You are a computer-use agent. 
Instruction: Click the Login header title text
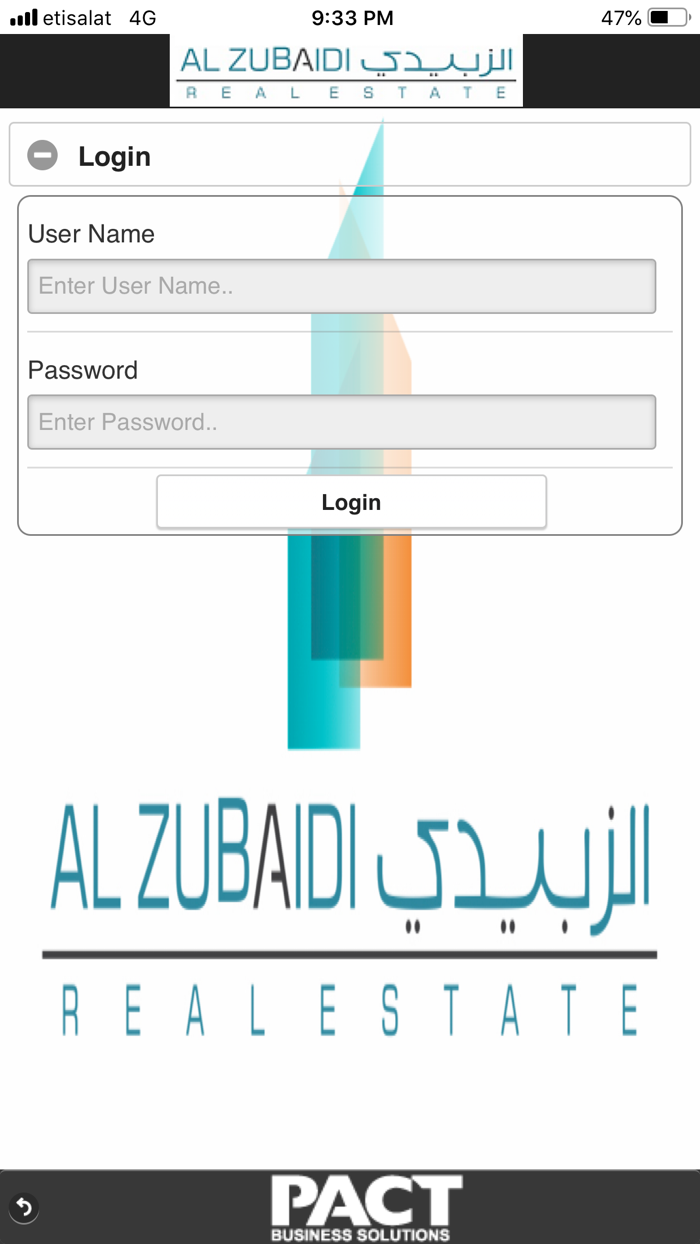[x=114, y=156]
